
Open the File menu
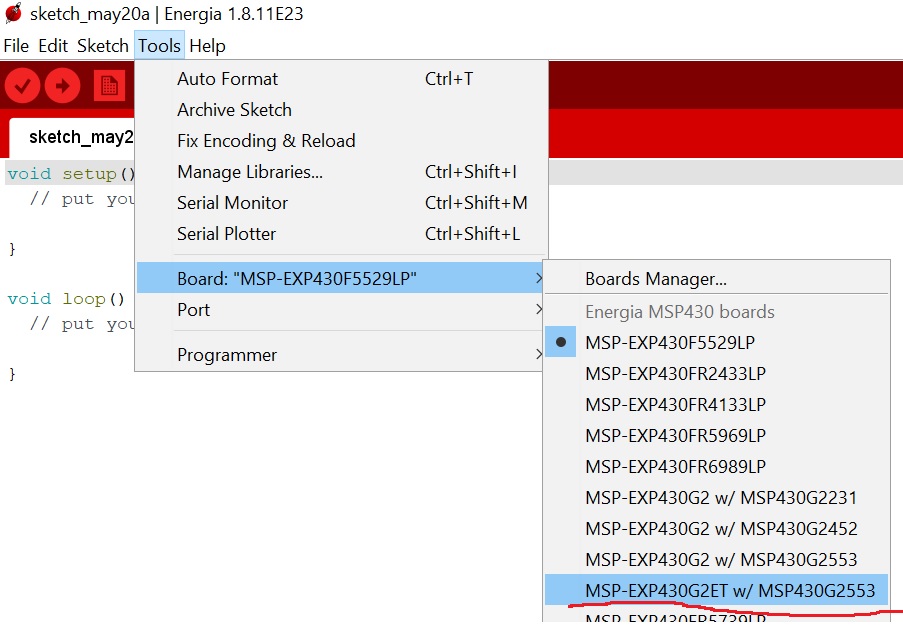pos(16,46)
